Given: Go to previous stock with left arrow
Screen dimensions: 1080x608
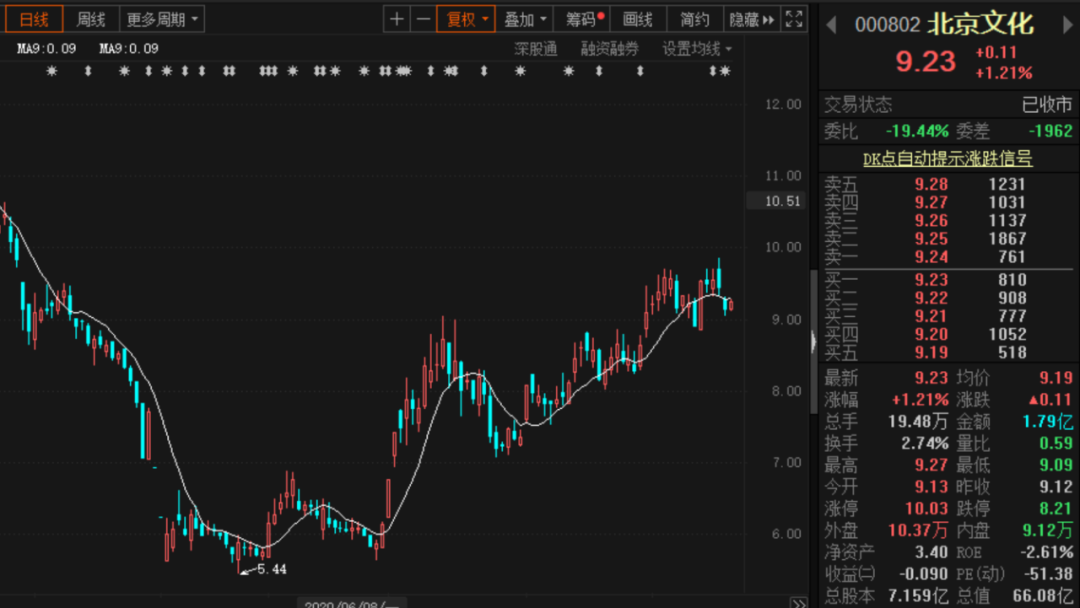Looking at the screenshot, I should (x=831, y=25).
